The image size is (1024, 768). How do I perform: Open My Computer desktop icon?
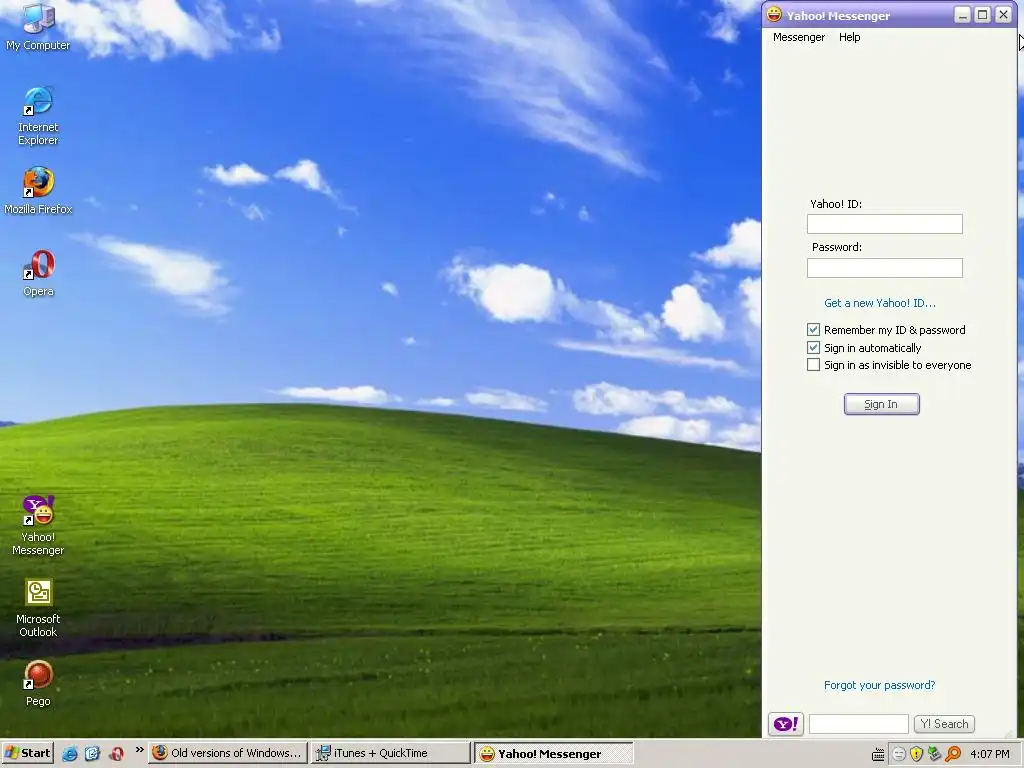38,26
